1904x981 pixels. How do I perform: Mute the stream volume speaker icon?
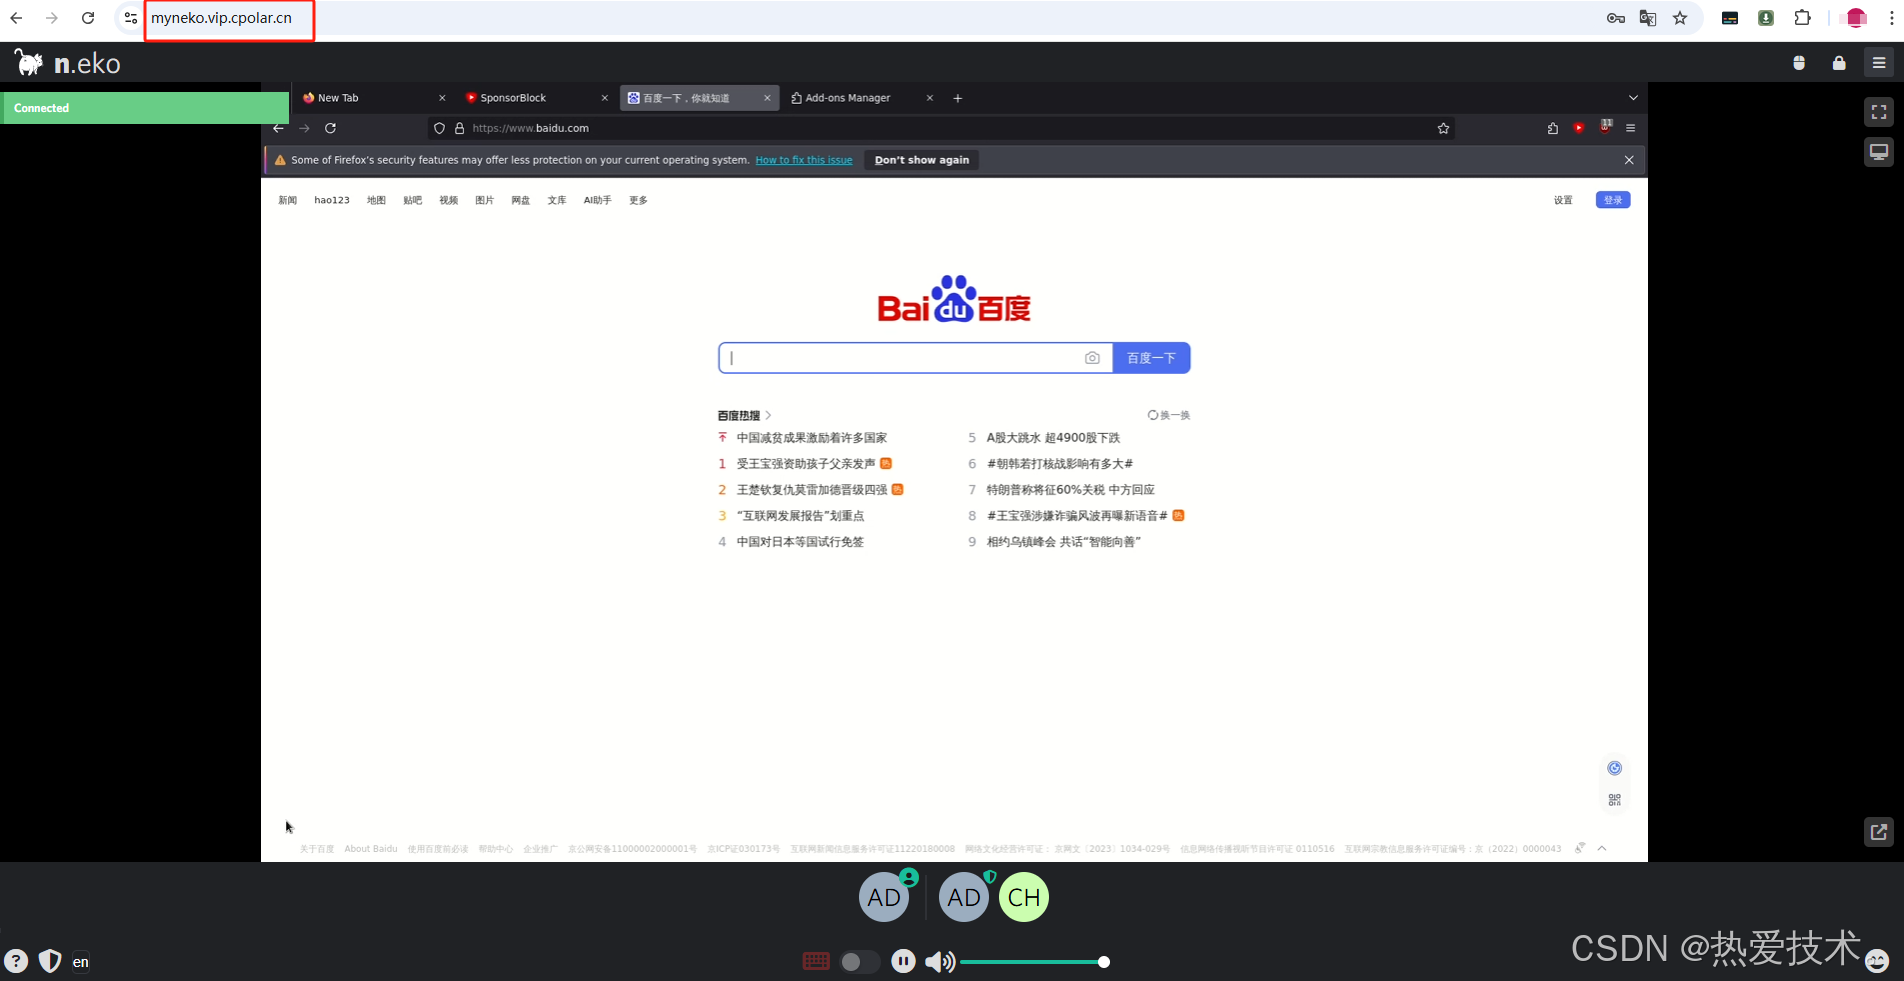pos(939,962)
